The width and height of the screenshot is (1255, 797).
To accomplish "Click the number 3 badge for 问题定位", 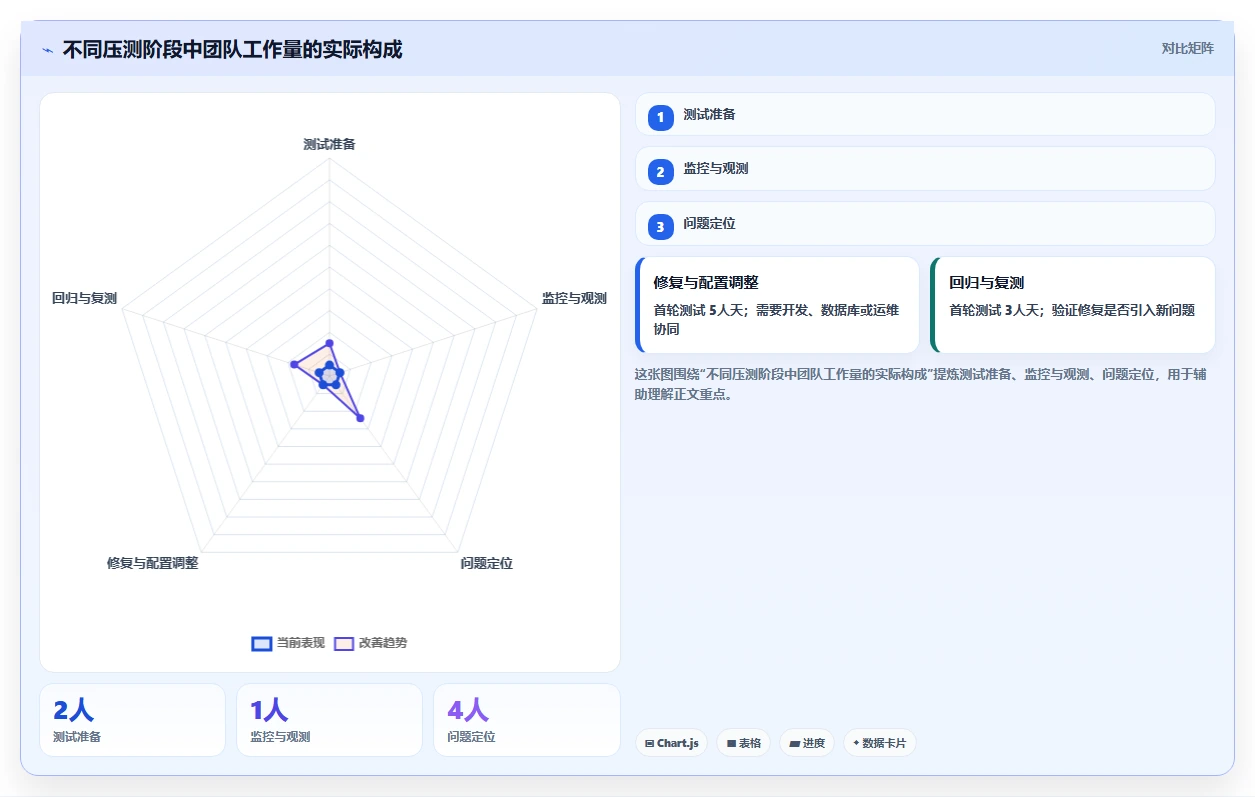I will pos(660,227).
